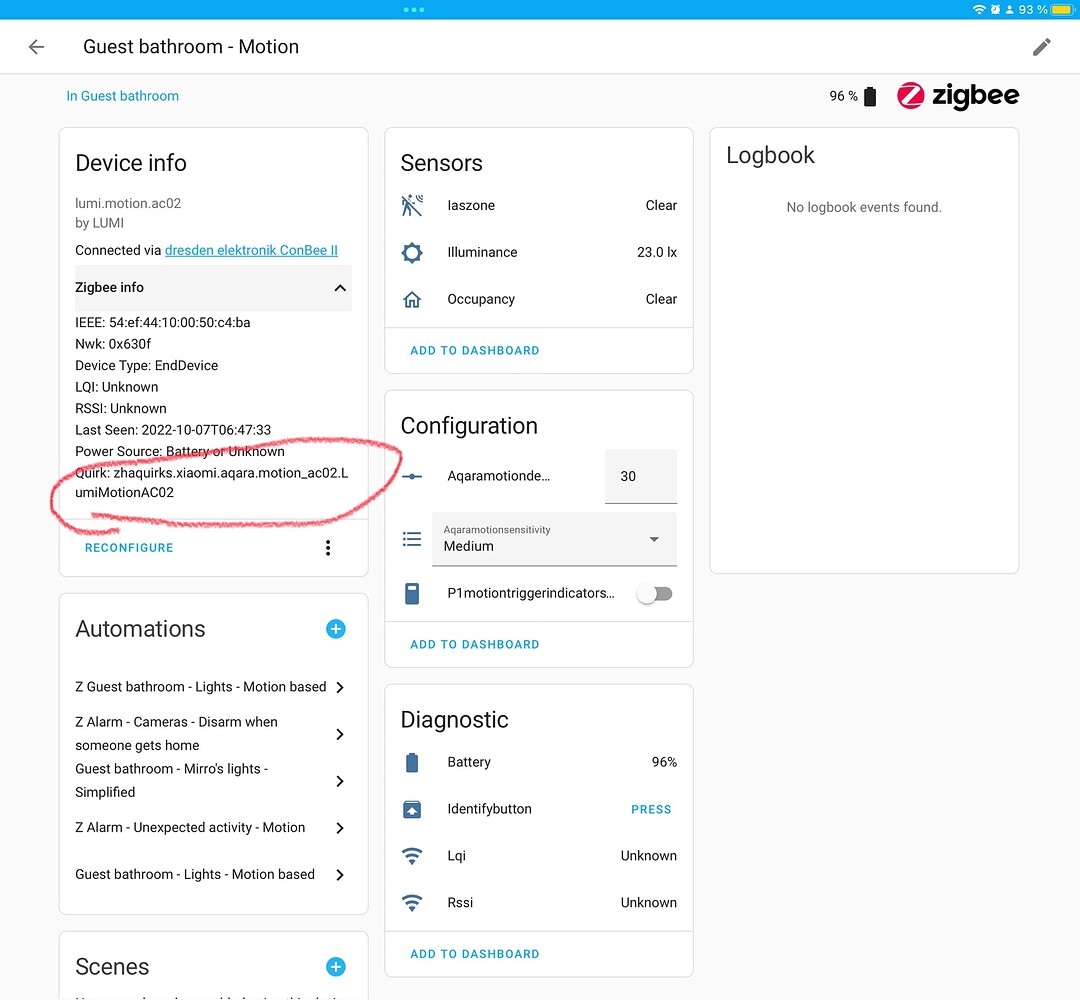This screenshot has height=1000, width=1080.
Task: Click the Rssi Unknown value
Action: (648, 902)
